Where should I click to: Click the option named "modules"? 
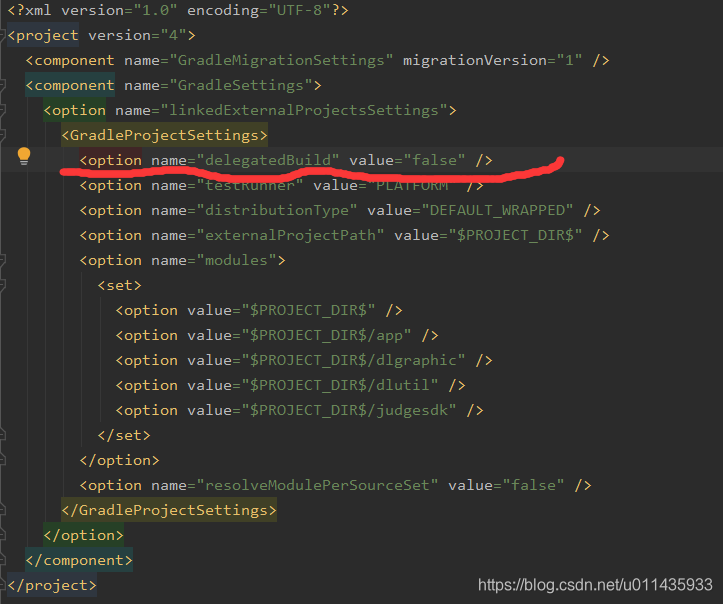tap(183, 260)
